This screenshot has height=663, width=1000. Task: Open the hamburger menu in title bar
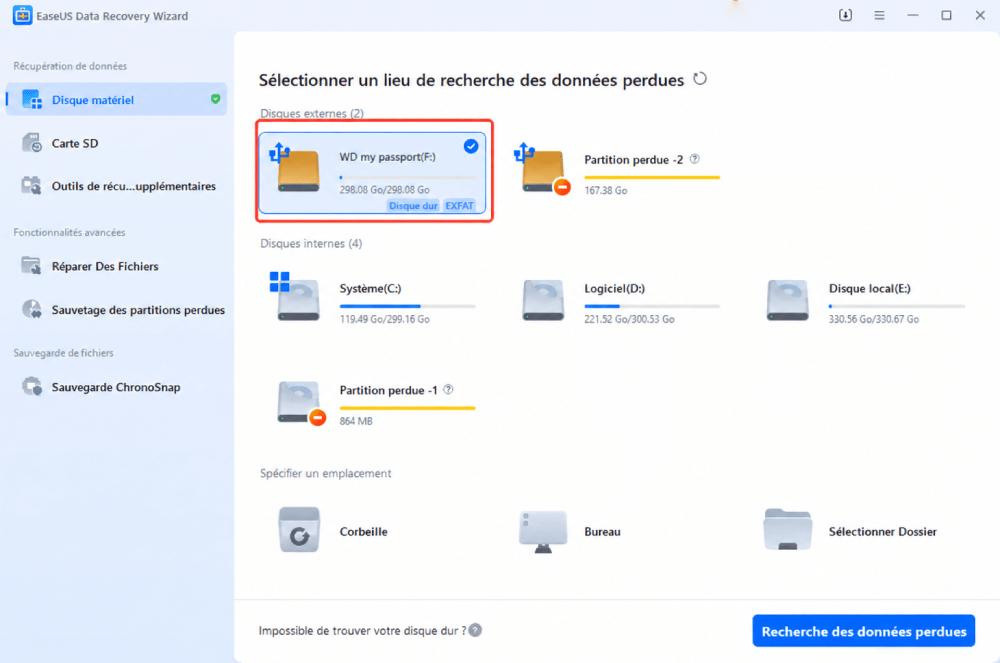coord(879,15)
